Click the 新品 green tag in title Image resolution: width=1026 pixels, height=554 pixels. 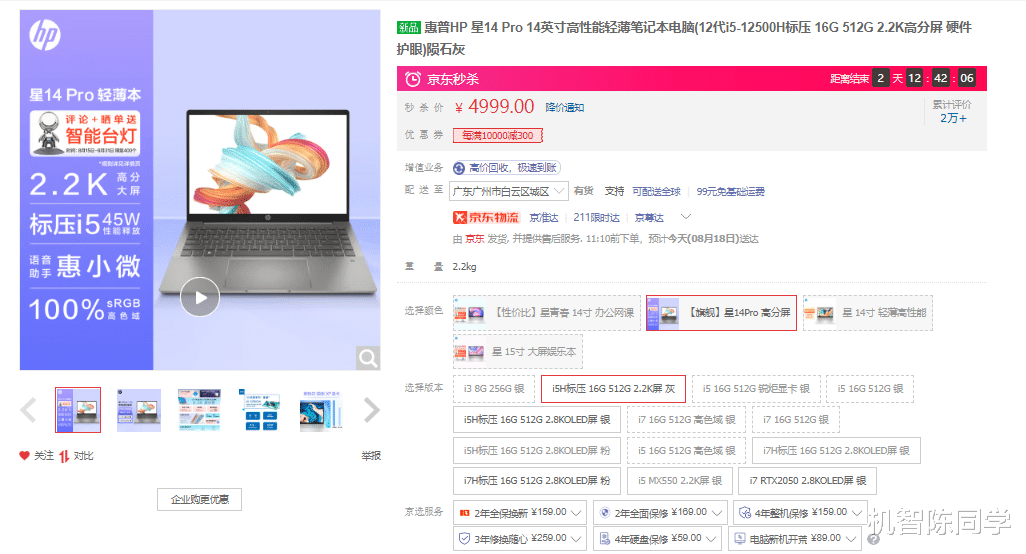(x=408, y=27)
